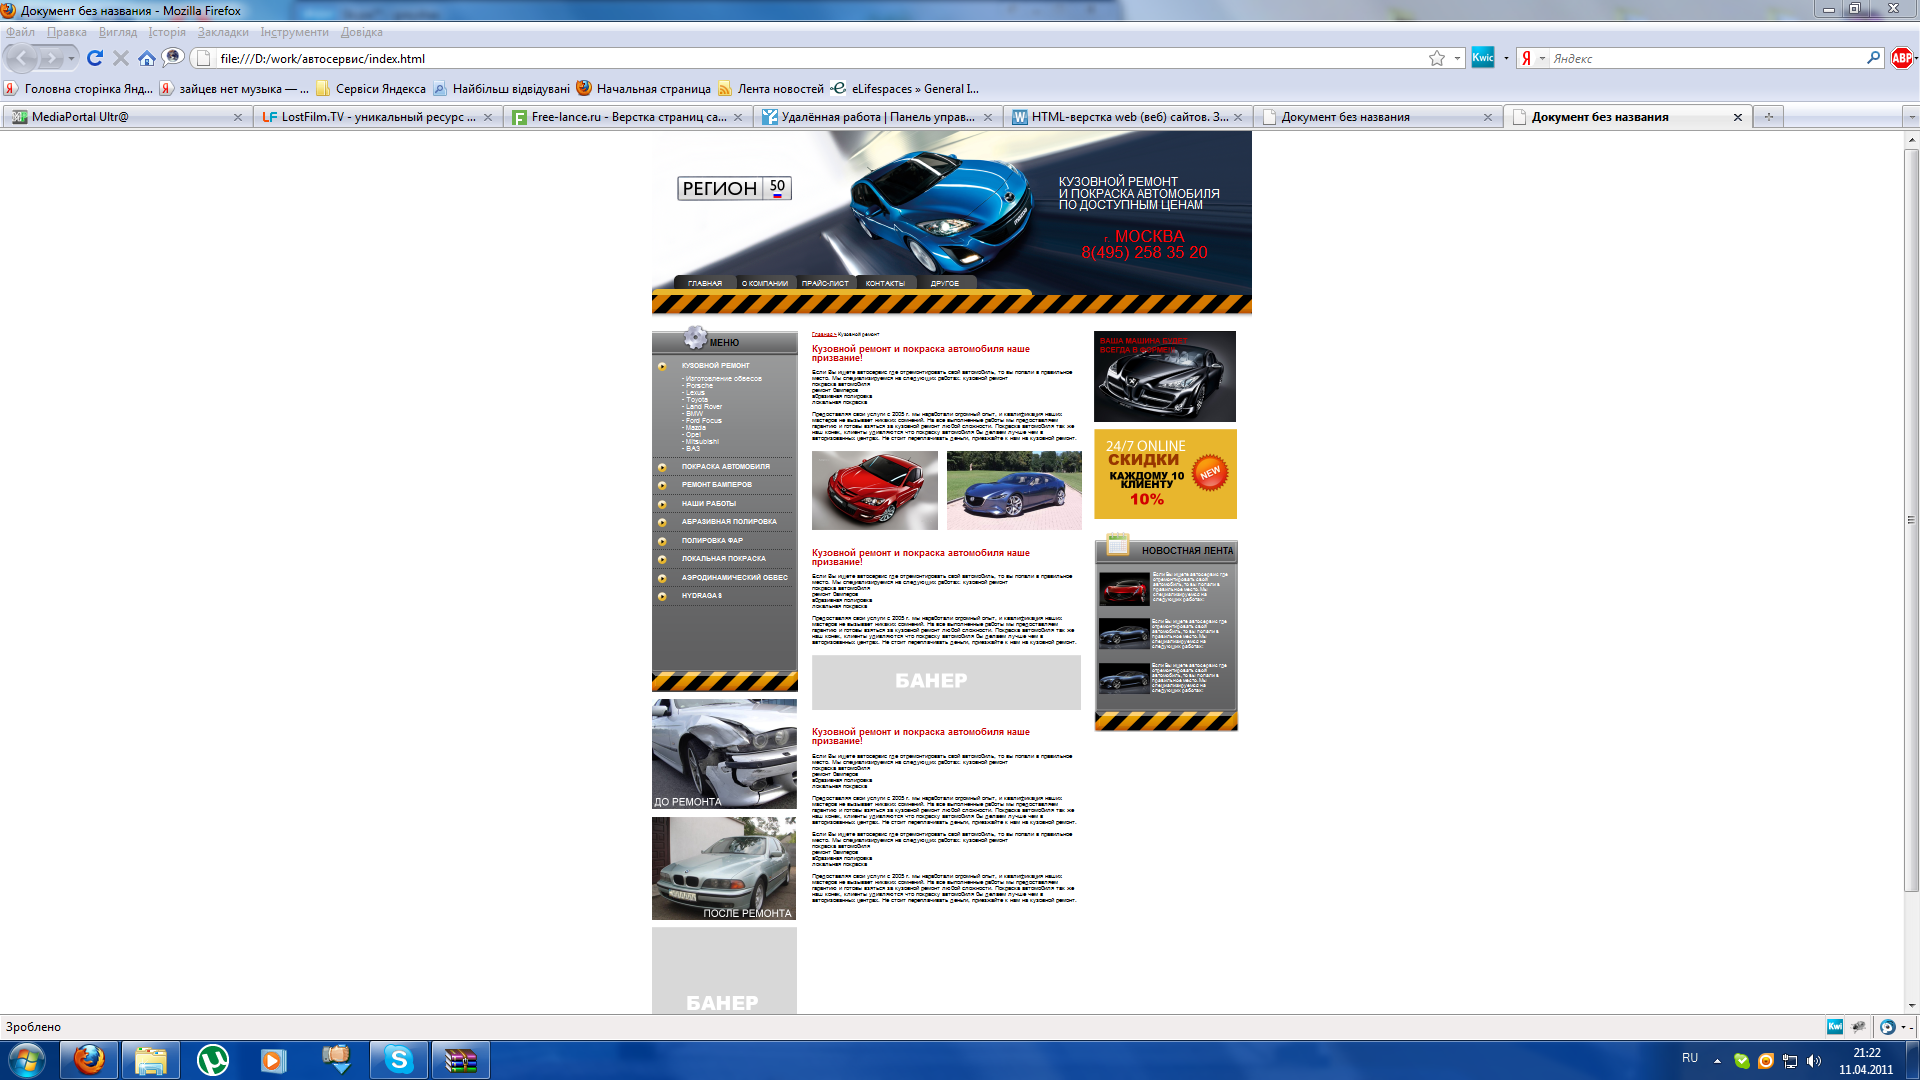Open the list all tabs dropdown
1920x1080 pixels.
[1911, 117]
